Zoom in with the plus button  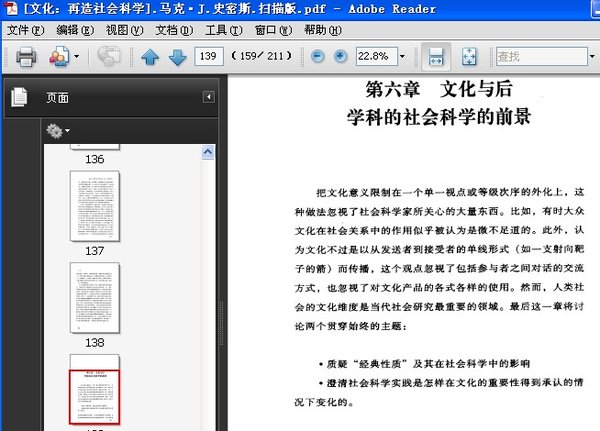click(x=340, y=57)
